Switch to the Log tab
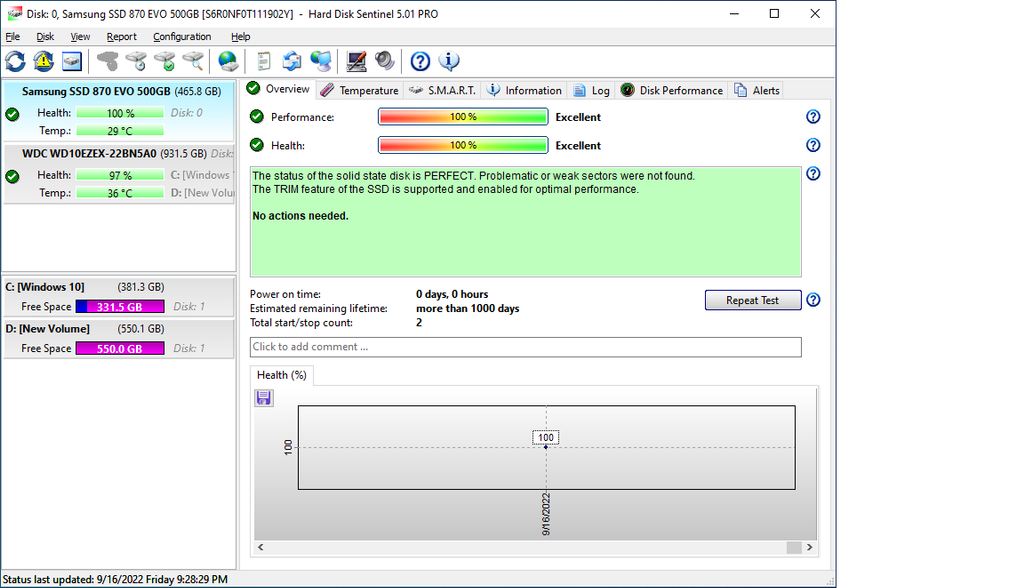The height and width of the screenshot is (588, 1024). [592, 91]
